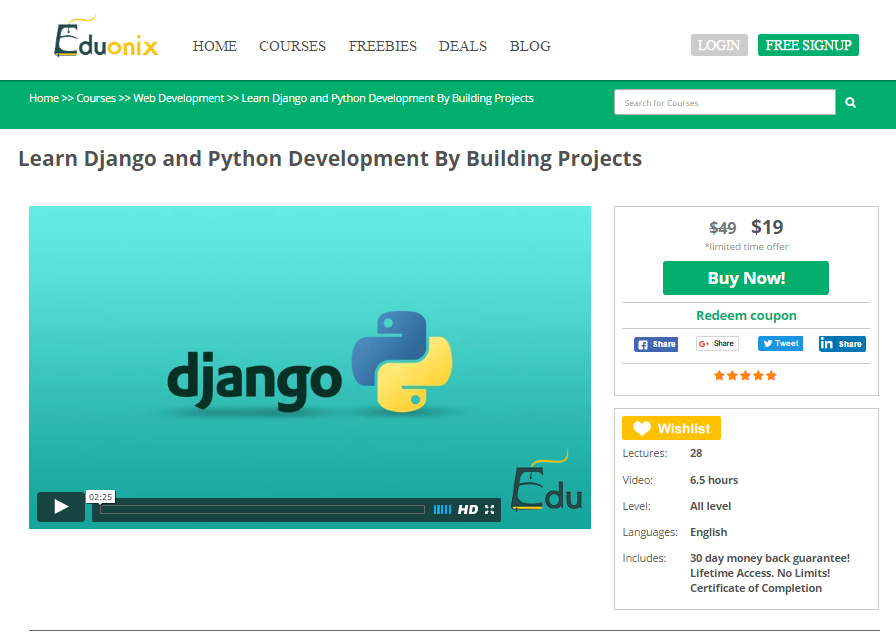896x636 pixels.
Task: Tweet this course page
Action: (x=780, y=343)
